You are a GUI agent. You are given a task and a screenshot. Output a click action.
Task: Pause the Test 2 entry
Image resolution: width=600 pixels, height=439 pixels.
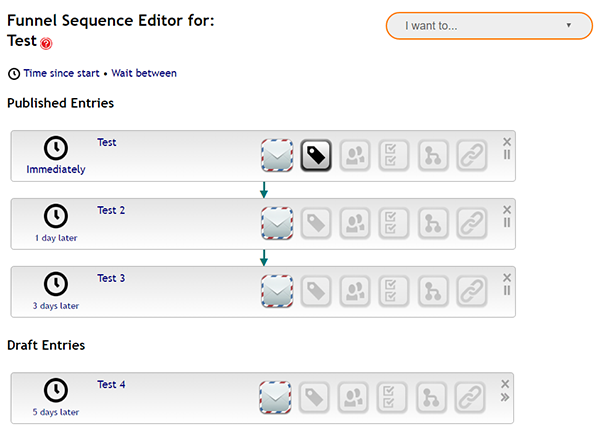pyautogui.click(x=507, y=222)
